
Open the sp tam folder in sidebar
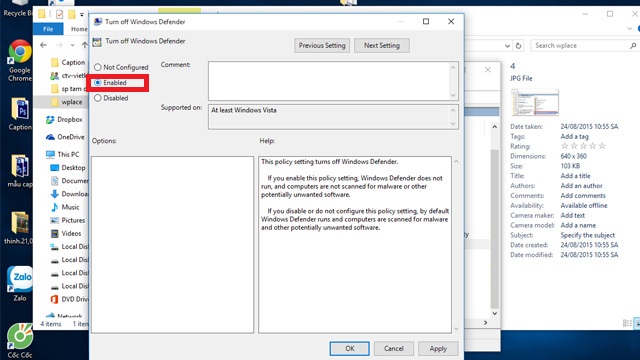pos(68,89)
